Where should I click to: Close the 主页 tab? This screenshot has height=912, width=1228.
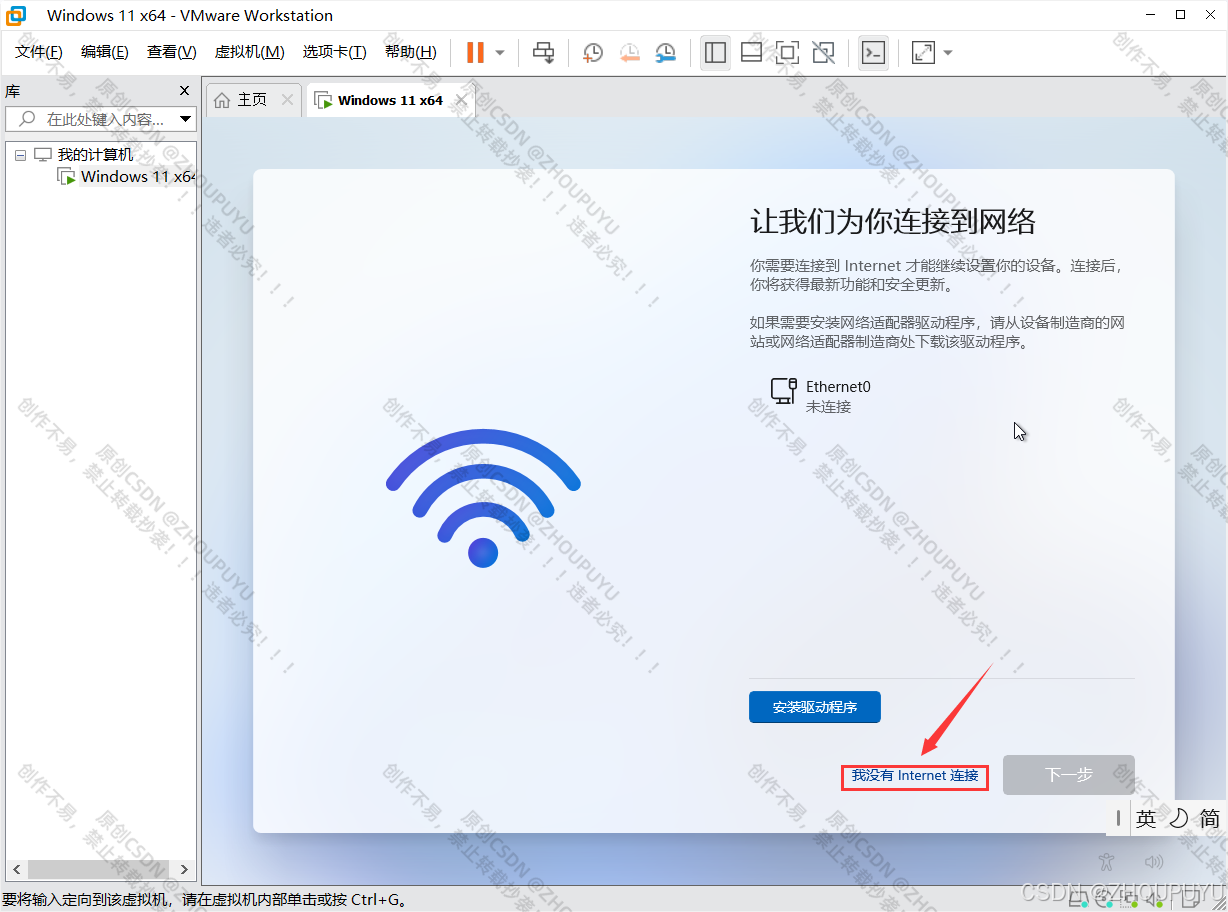pos(288,100)
